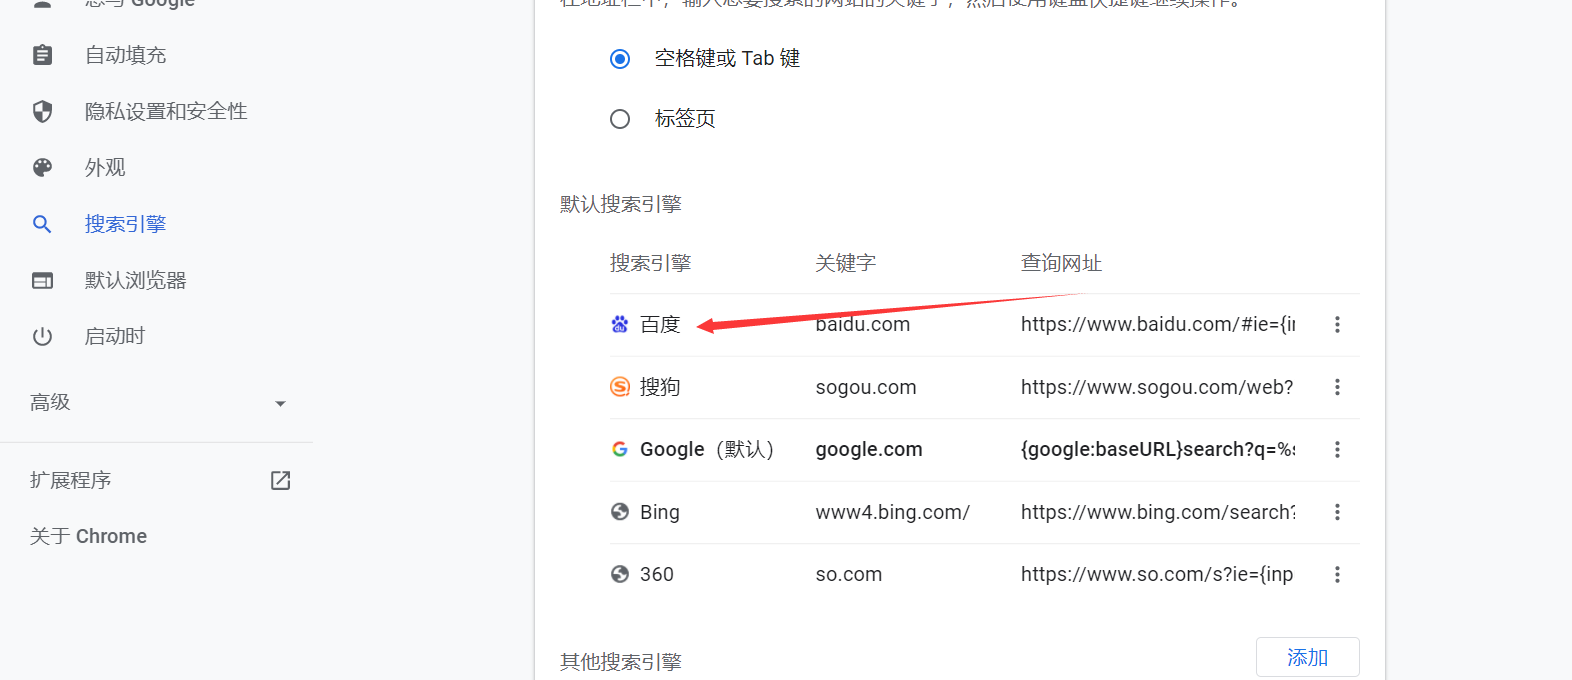Open more actions for 百度 row
This screenshot has width=1572, height=680.
(x=1337, y=324)
